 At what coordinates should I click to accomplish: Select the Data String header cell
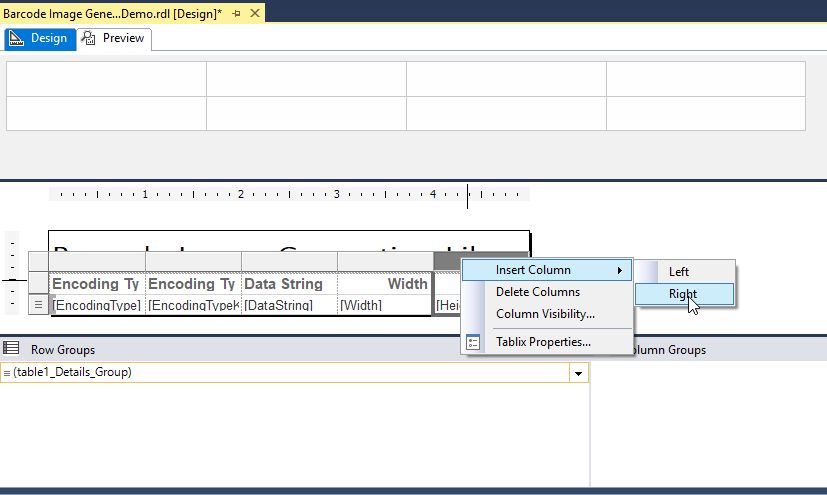[x=289, y=284]
